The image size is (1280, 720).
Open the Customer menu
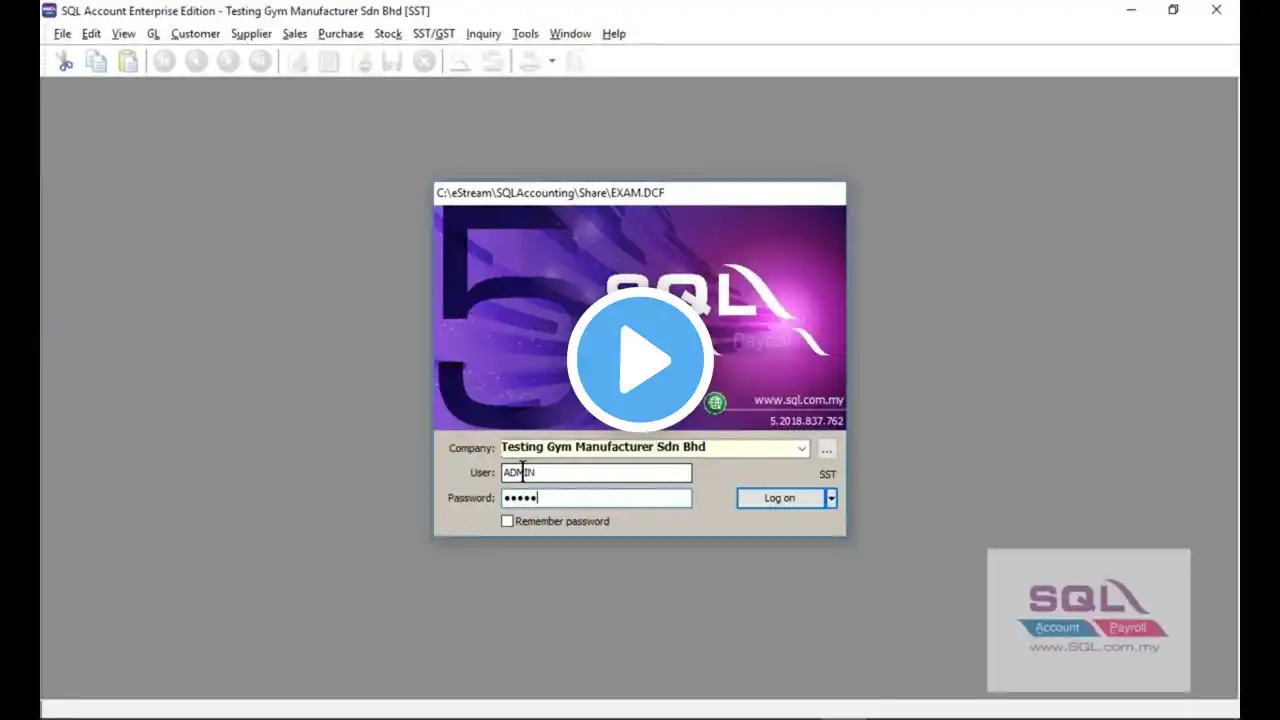point(195,34)
